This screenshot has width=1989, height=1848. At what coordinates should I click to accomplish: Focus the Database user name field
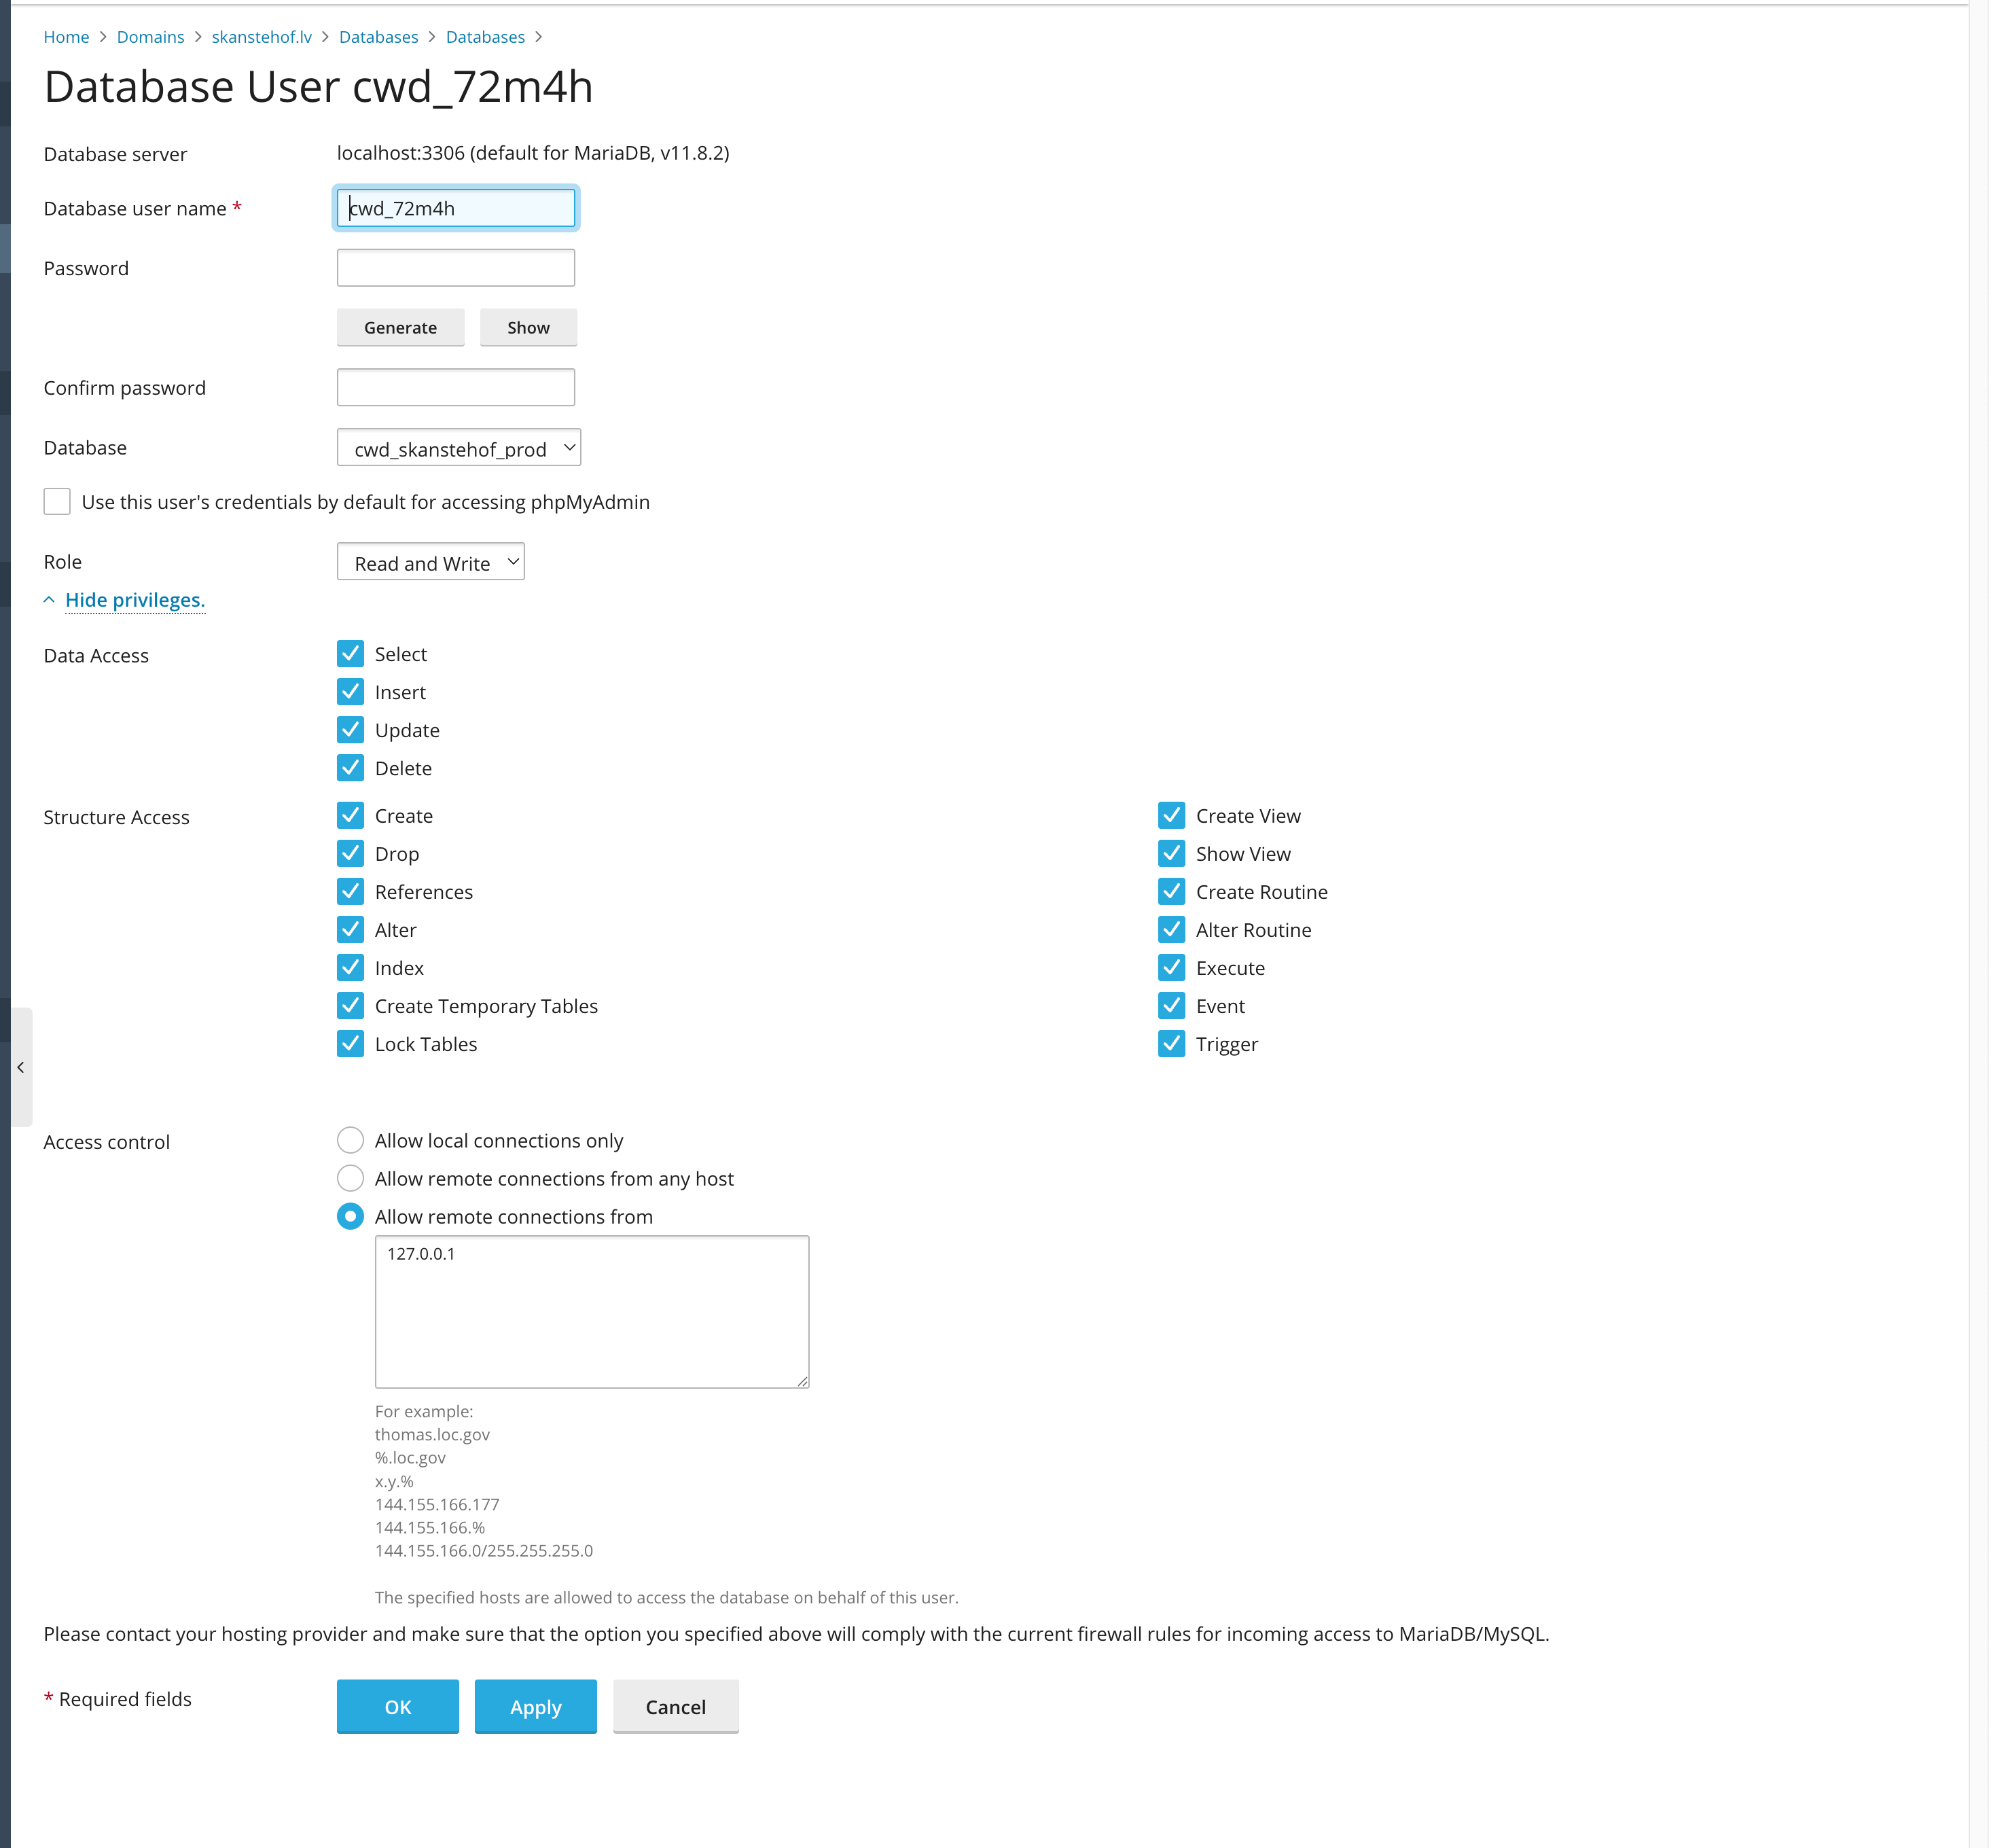click(x=456, y=208)
